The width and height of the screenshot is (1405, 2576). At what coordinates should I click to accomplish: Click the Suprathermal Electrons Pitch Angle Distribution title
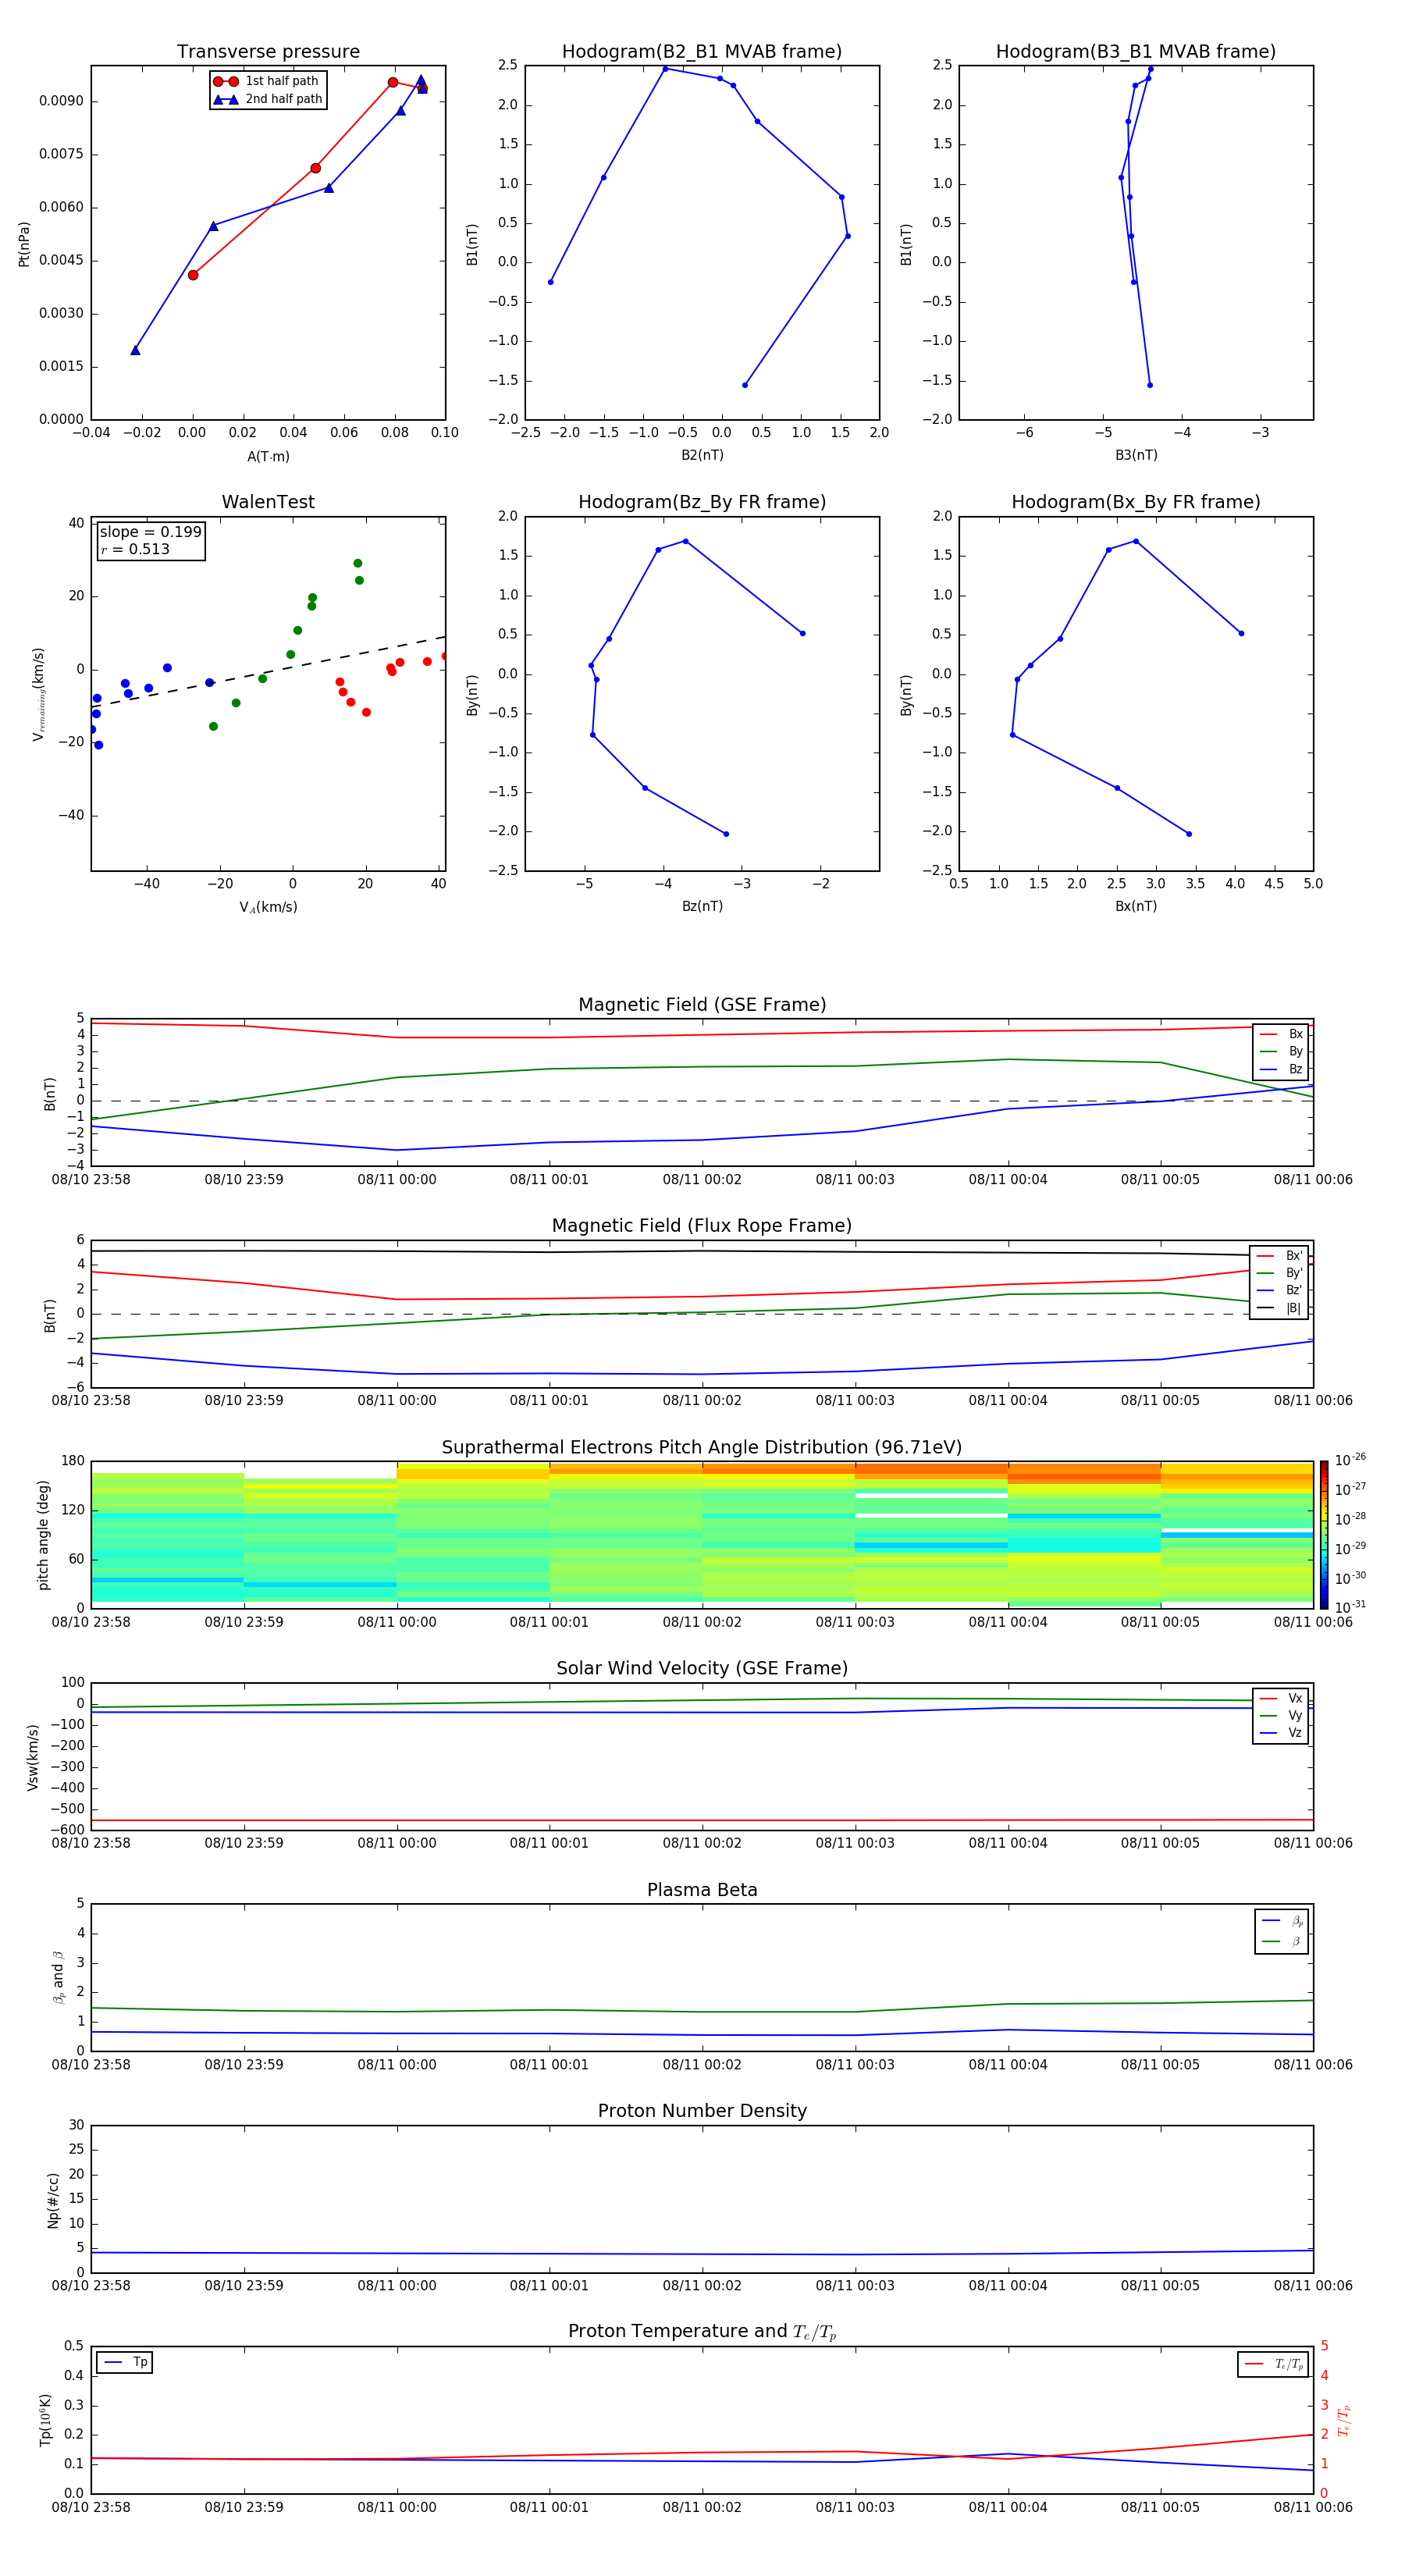(x=702, y=1447)
